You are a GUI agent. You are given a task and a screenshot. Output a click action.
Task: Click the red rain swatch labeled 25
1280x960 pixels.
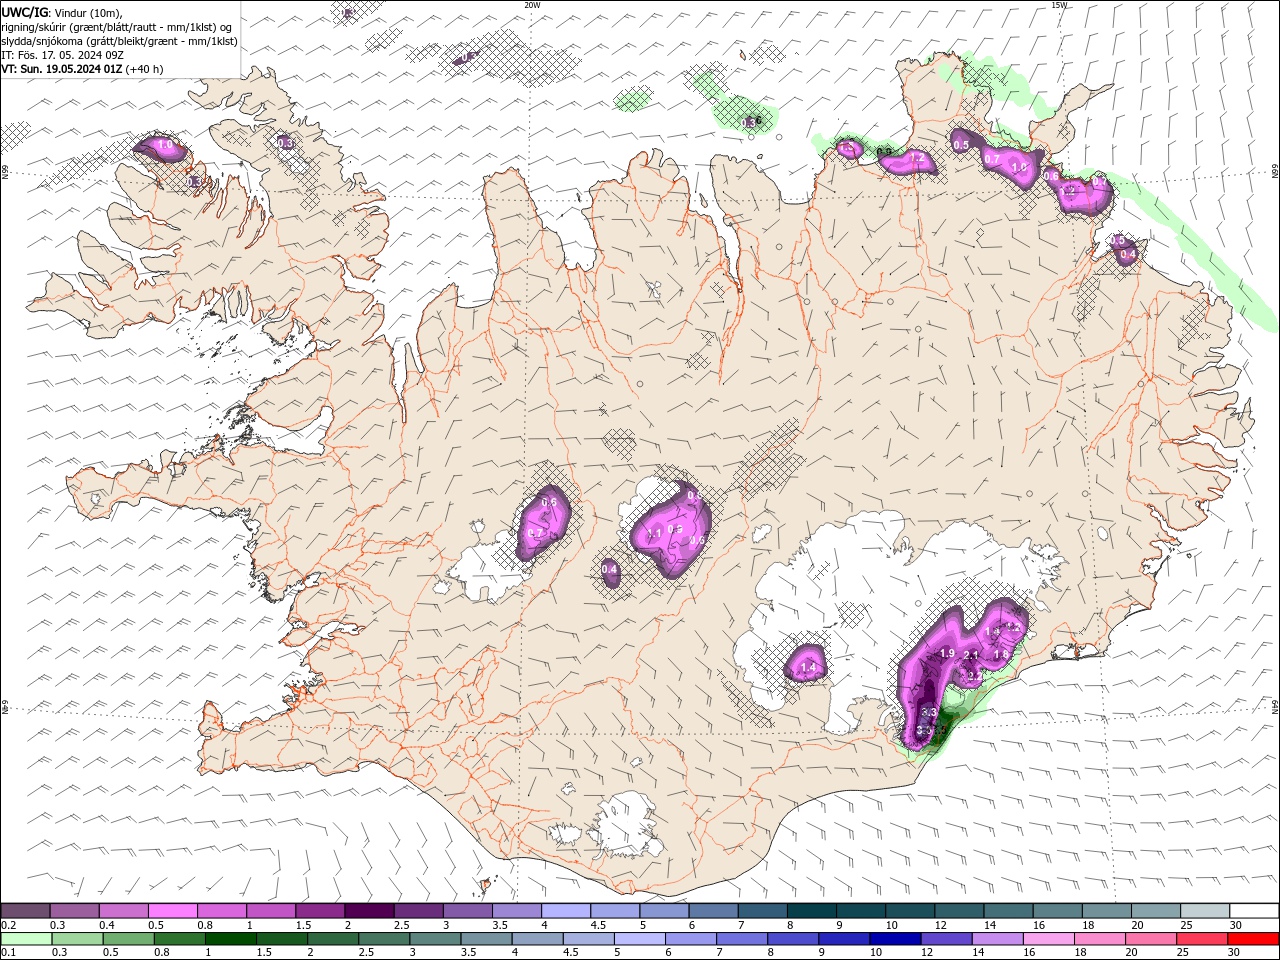coord(1200,939)
